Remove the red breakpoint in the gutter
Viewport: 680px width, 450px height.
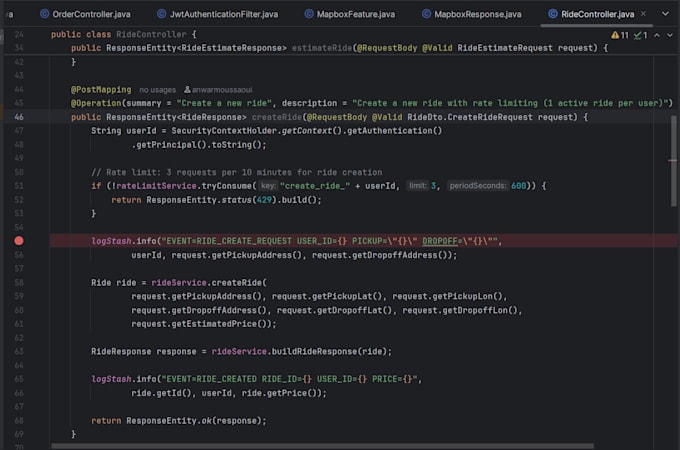coord(19,241)
